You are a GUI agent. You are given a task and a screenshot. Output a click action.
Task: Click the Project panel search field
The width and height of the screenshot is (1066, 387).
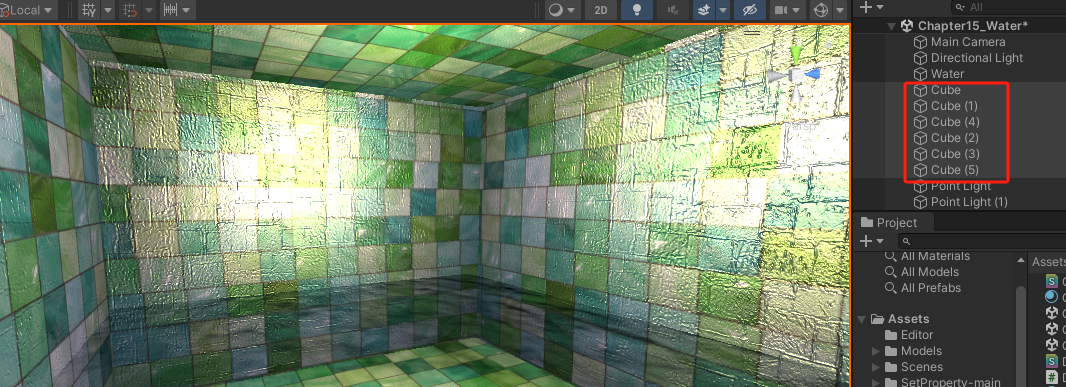pyautogui.click(x=982, y=241)
